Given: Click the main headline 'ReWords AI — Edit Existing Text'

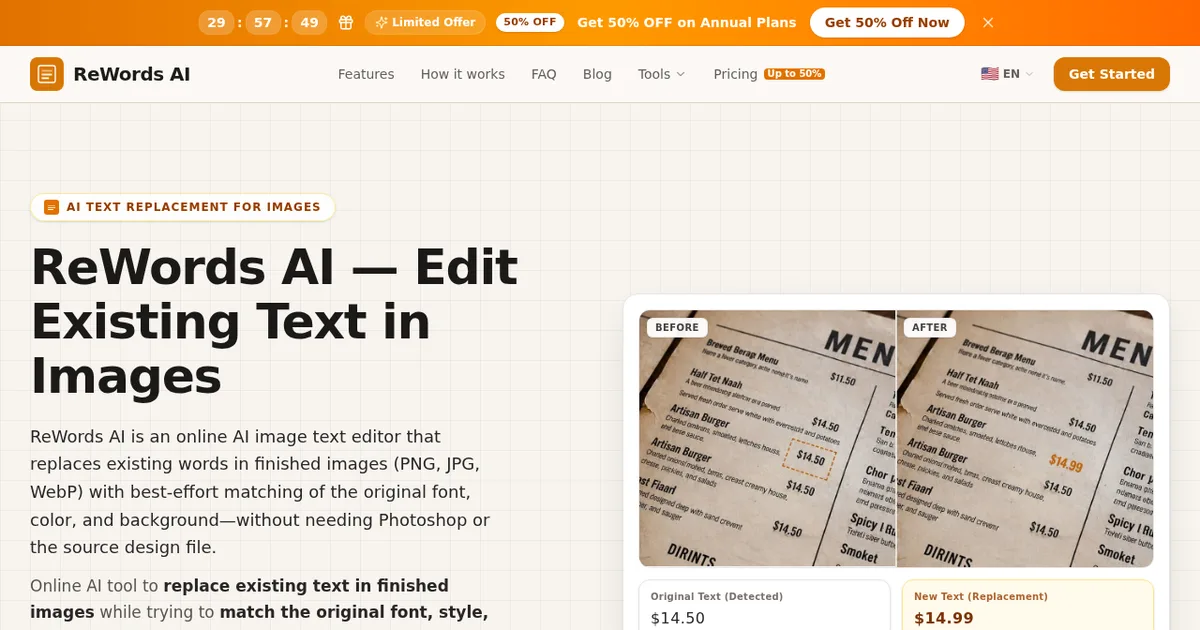Looking at the screenshot, I should pos(274,322).
